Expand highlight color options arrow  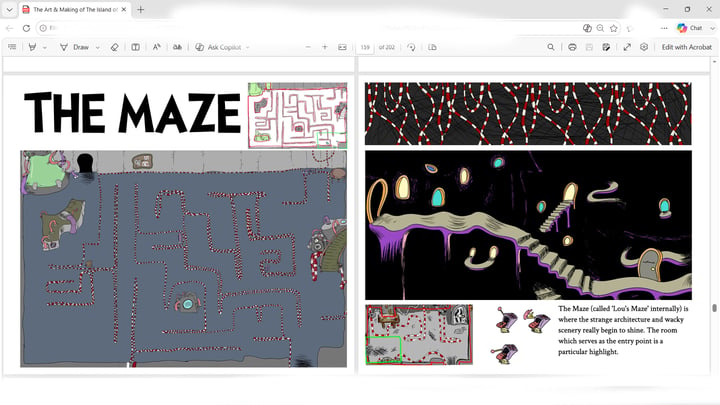click(45, 47)
